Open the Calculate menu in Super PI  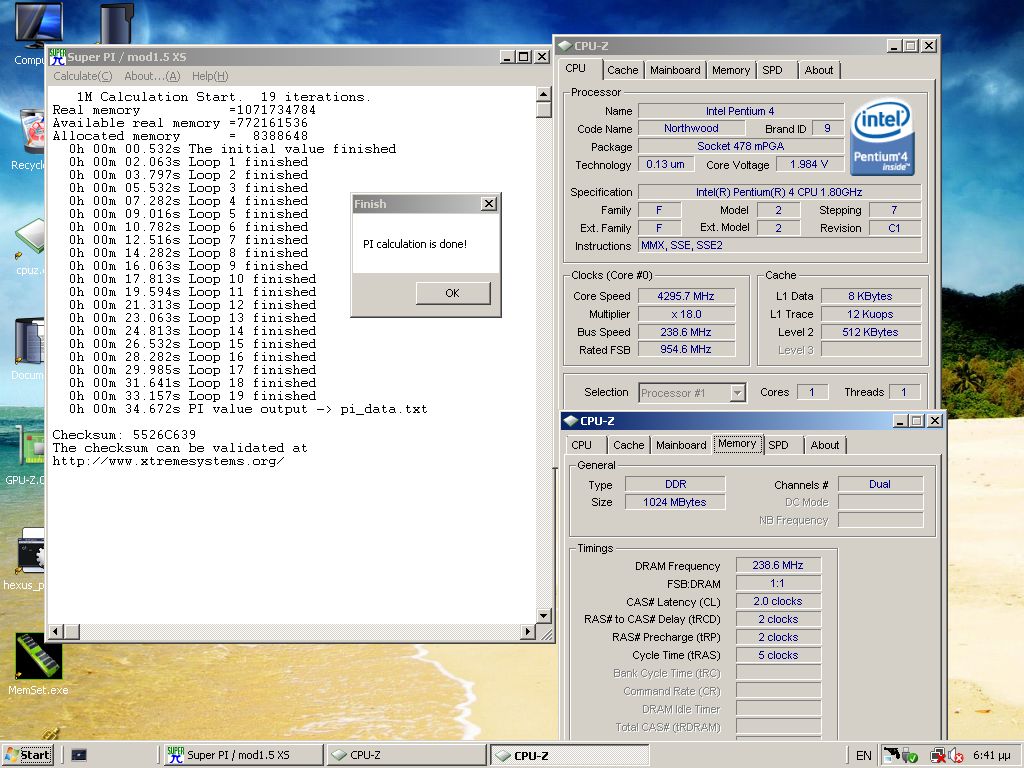coord(82,76)
